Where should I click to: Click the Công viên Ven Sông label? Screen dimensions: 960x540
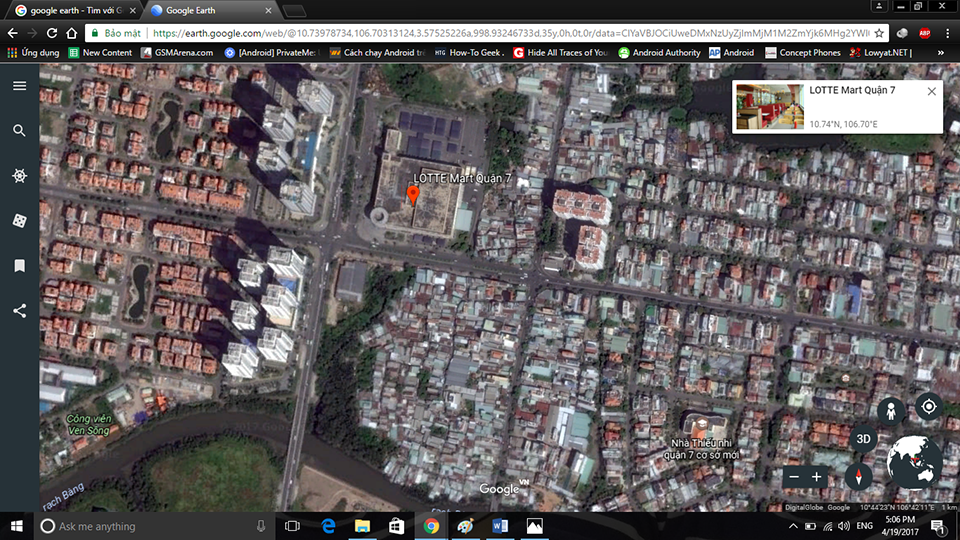[89, 424]
